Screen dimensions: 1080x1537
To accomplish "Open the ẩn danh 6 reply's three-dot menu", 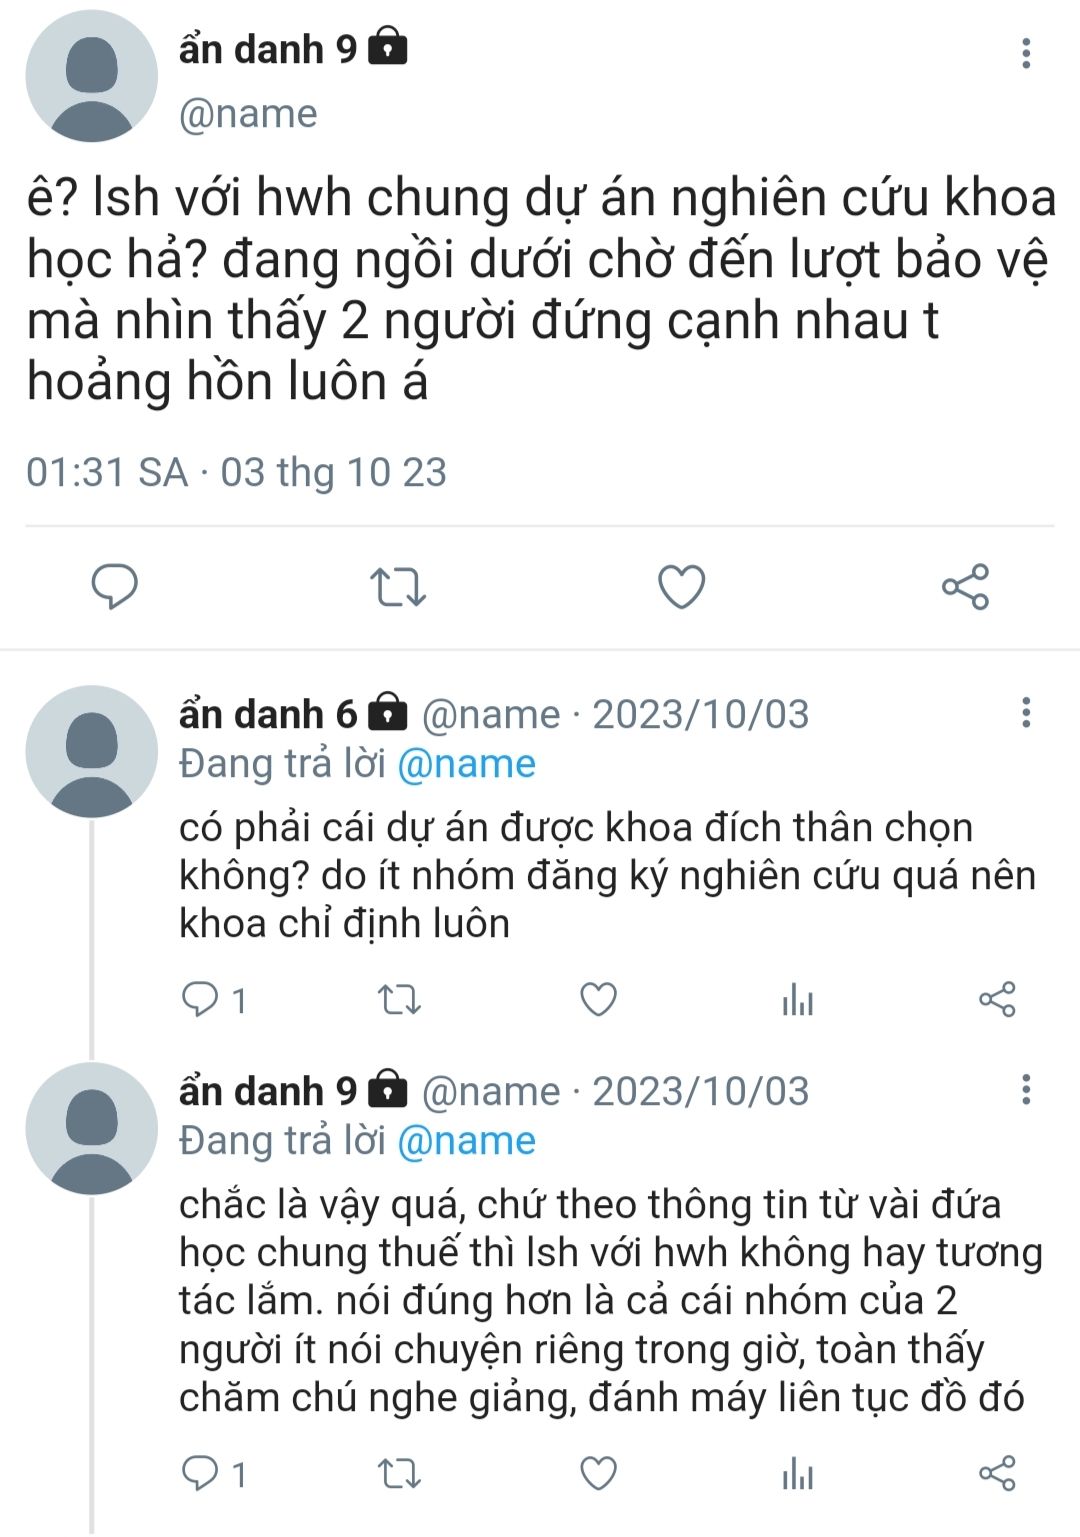I will pos(1025,712).
